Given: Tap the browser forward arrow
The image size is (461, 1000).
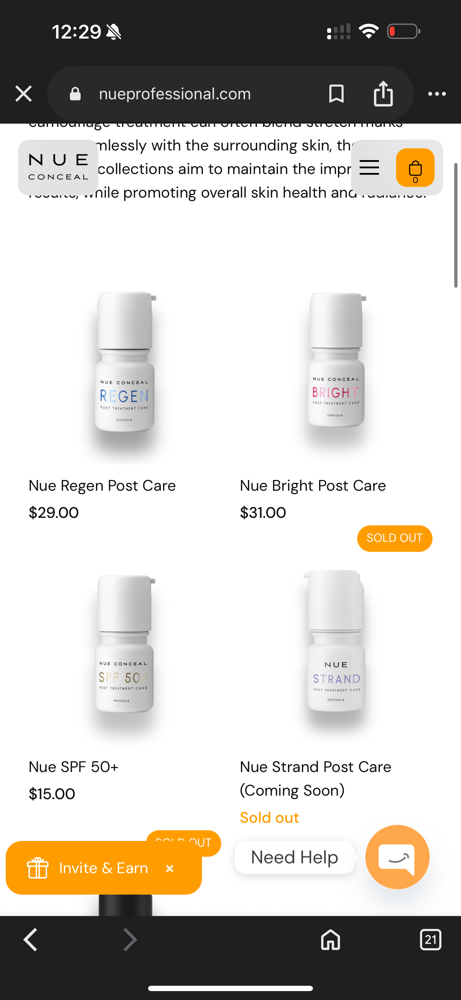Looking at the screenshot, I should tap(129, 939).
